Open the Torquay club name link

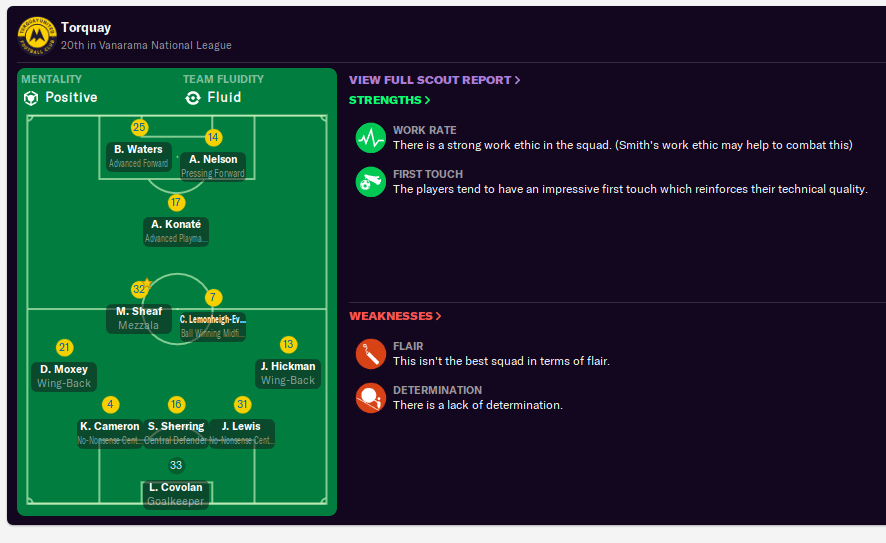(x=85, y=27)
